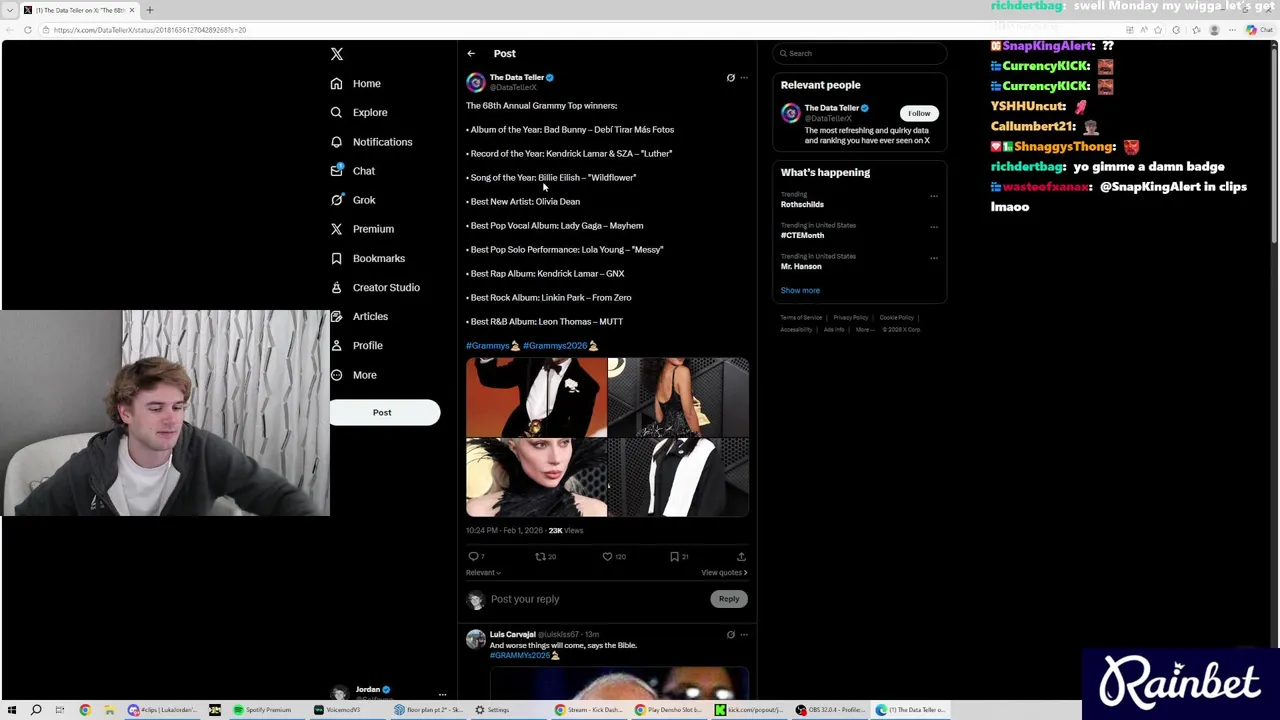Open options for the #CTEMonth trend
1280x720 pixels.
(934, 227)
